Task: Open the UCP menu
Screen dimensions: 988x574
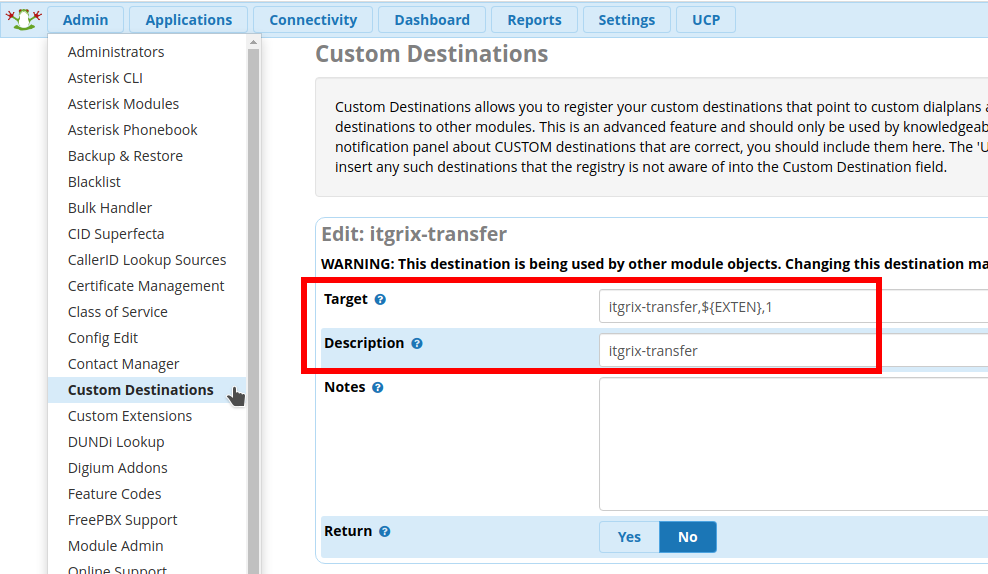Action: click(x=706, y=20)
